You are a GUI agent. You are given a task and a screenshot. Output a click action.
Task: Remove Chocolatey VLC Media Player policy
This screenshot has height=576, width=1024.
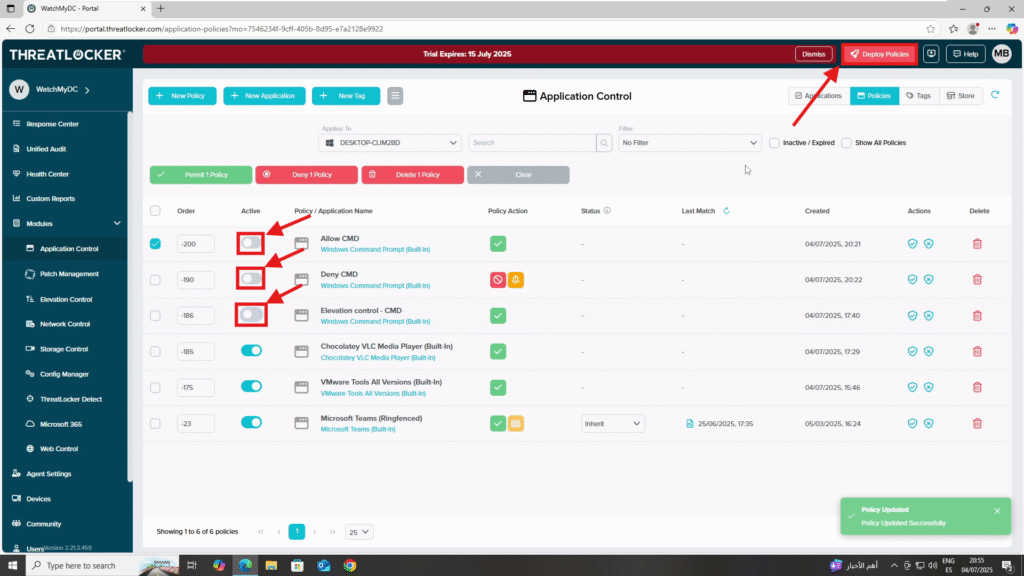tap(977, 351)
